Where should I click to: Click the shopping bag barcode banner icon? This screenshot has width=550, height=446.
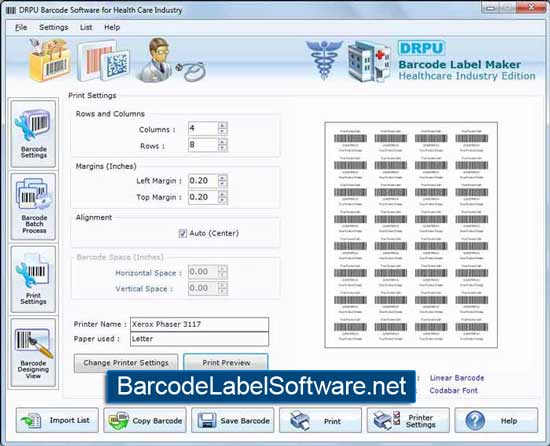[49, 60]
